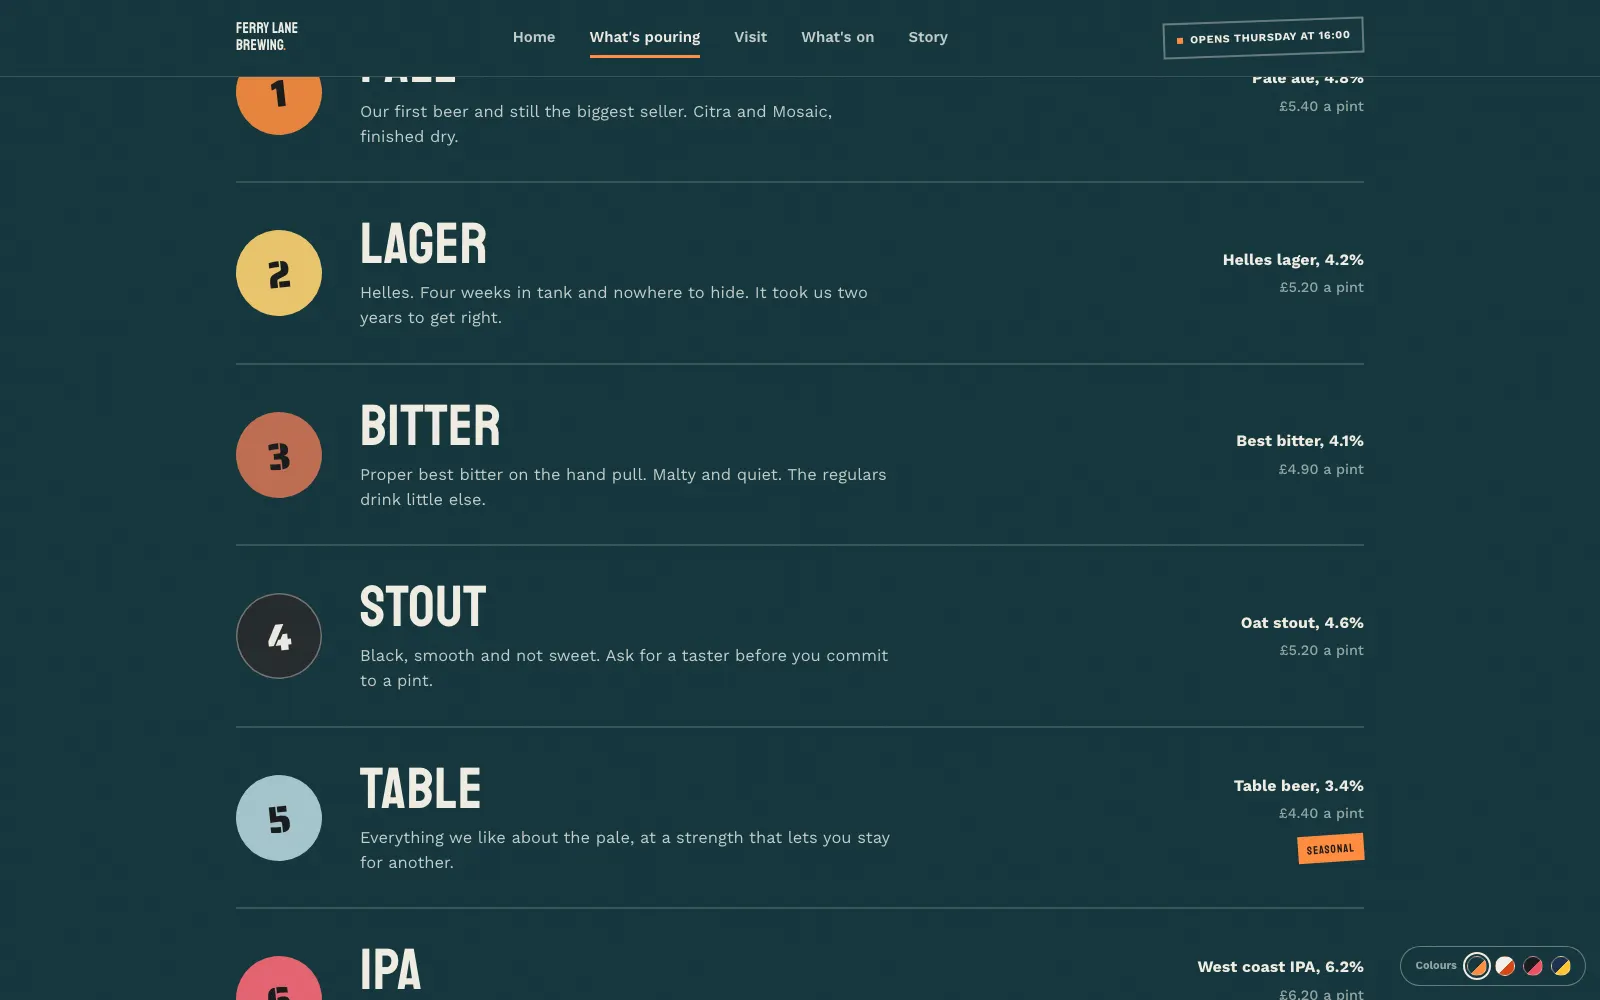Click the orange Seasonal tag
The image size is (1600, 1000).
click(1331, 849)
